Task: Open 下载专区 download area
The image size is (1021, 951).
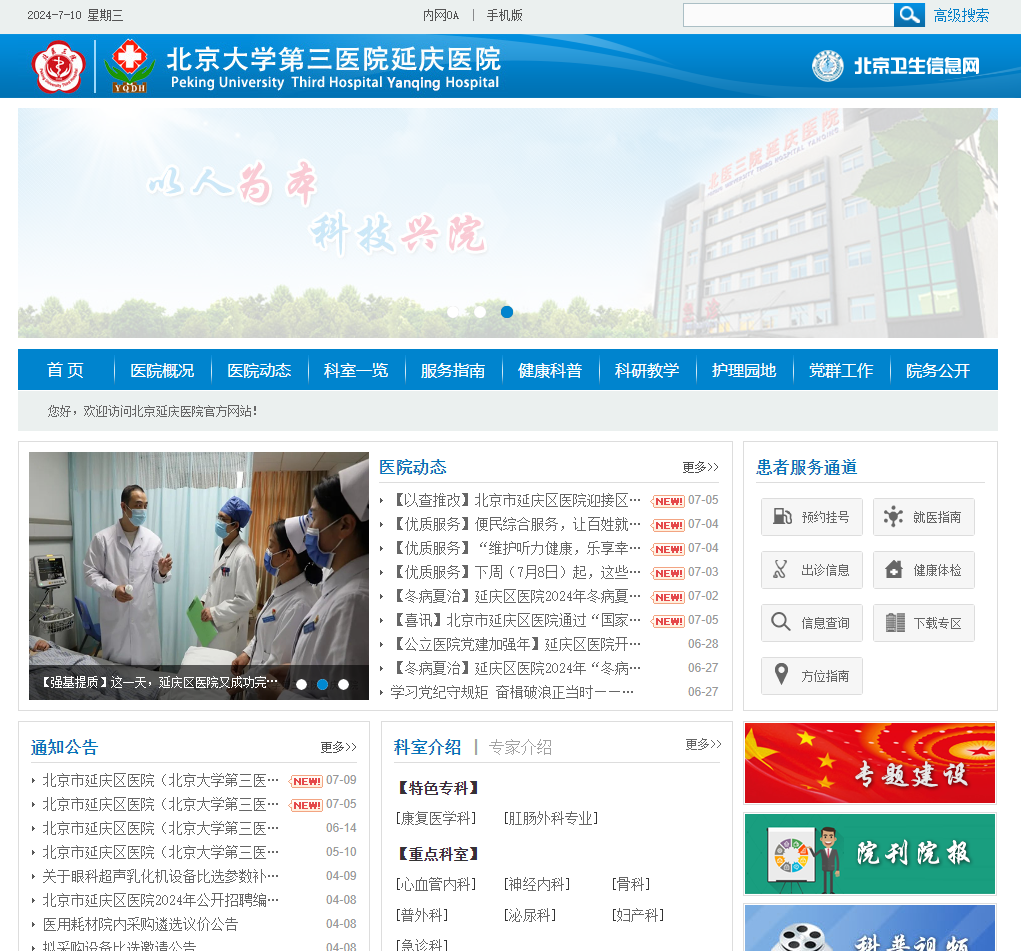Action: (x=923, y=623)
